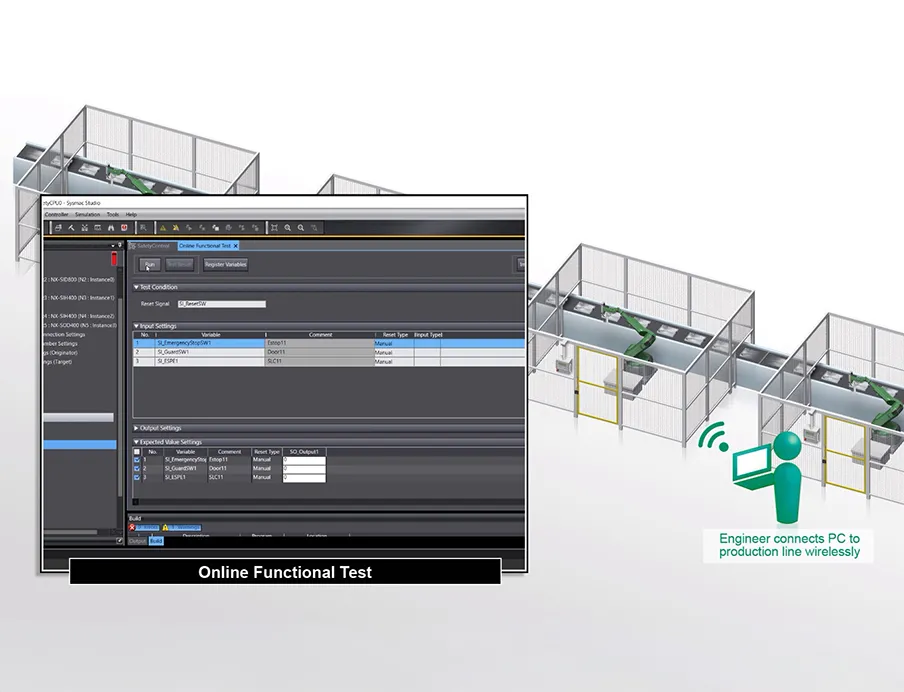Click the Register Variables button

[x=225, y=265]
